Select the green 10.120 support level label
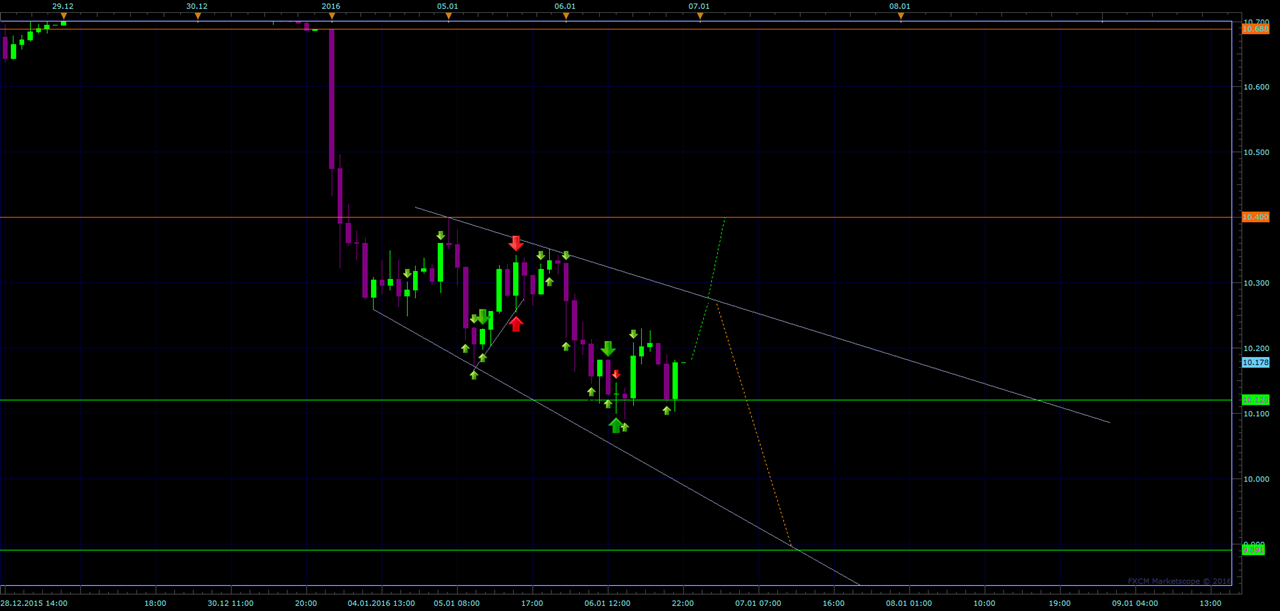The width and height of the screenshot is (1280, 611). [1255, 399]
